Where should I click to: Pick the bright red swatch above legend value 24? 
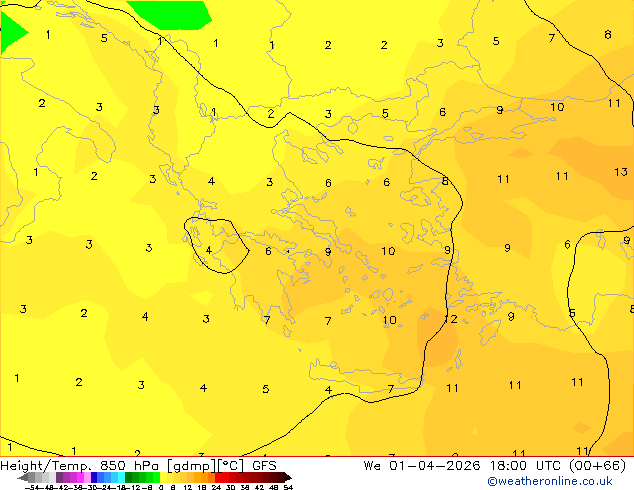point(218,477)
